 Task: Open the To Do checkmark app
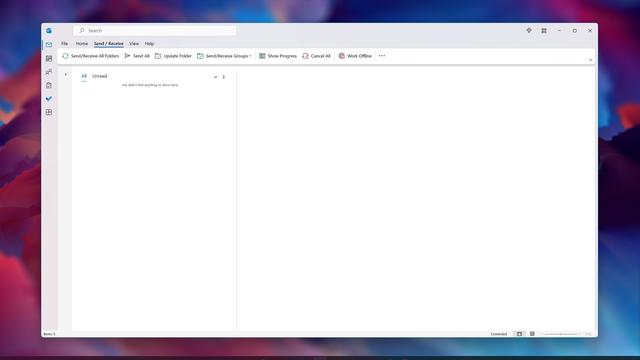click(x=49, y=99)
